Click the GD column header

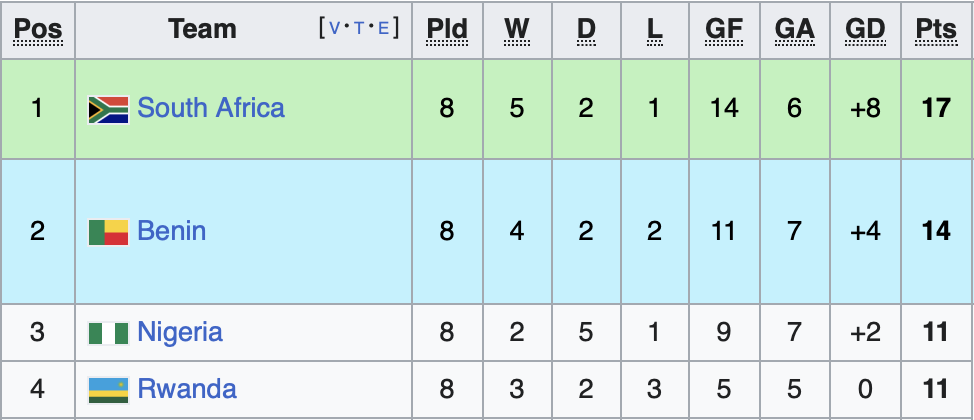865,30
